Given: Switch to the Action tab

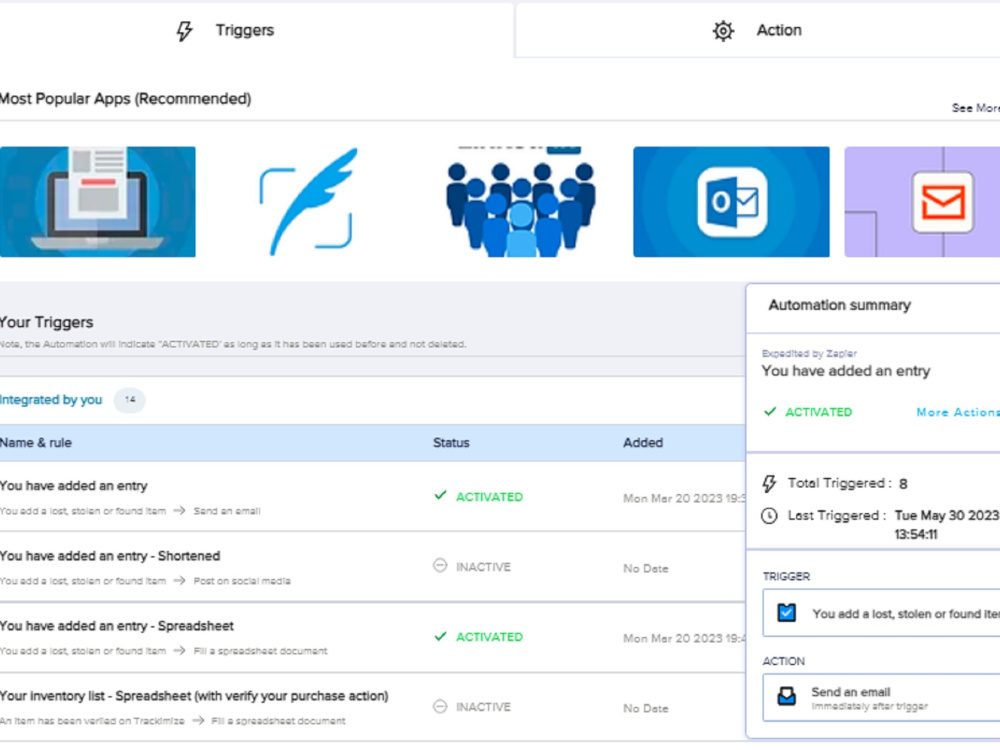Looking at the screenshot, I should click(x=758, y=30).
